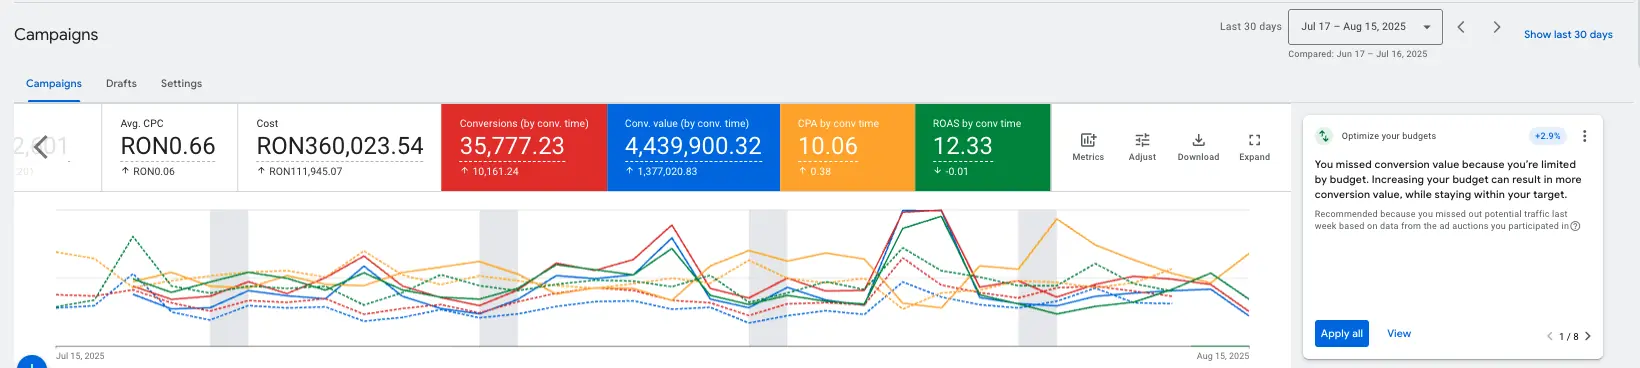The height and width of the screenshot is (368, 1640).
Task: Select the red Conversions scorecard
Action: point(524,147)
